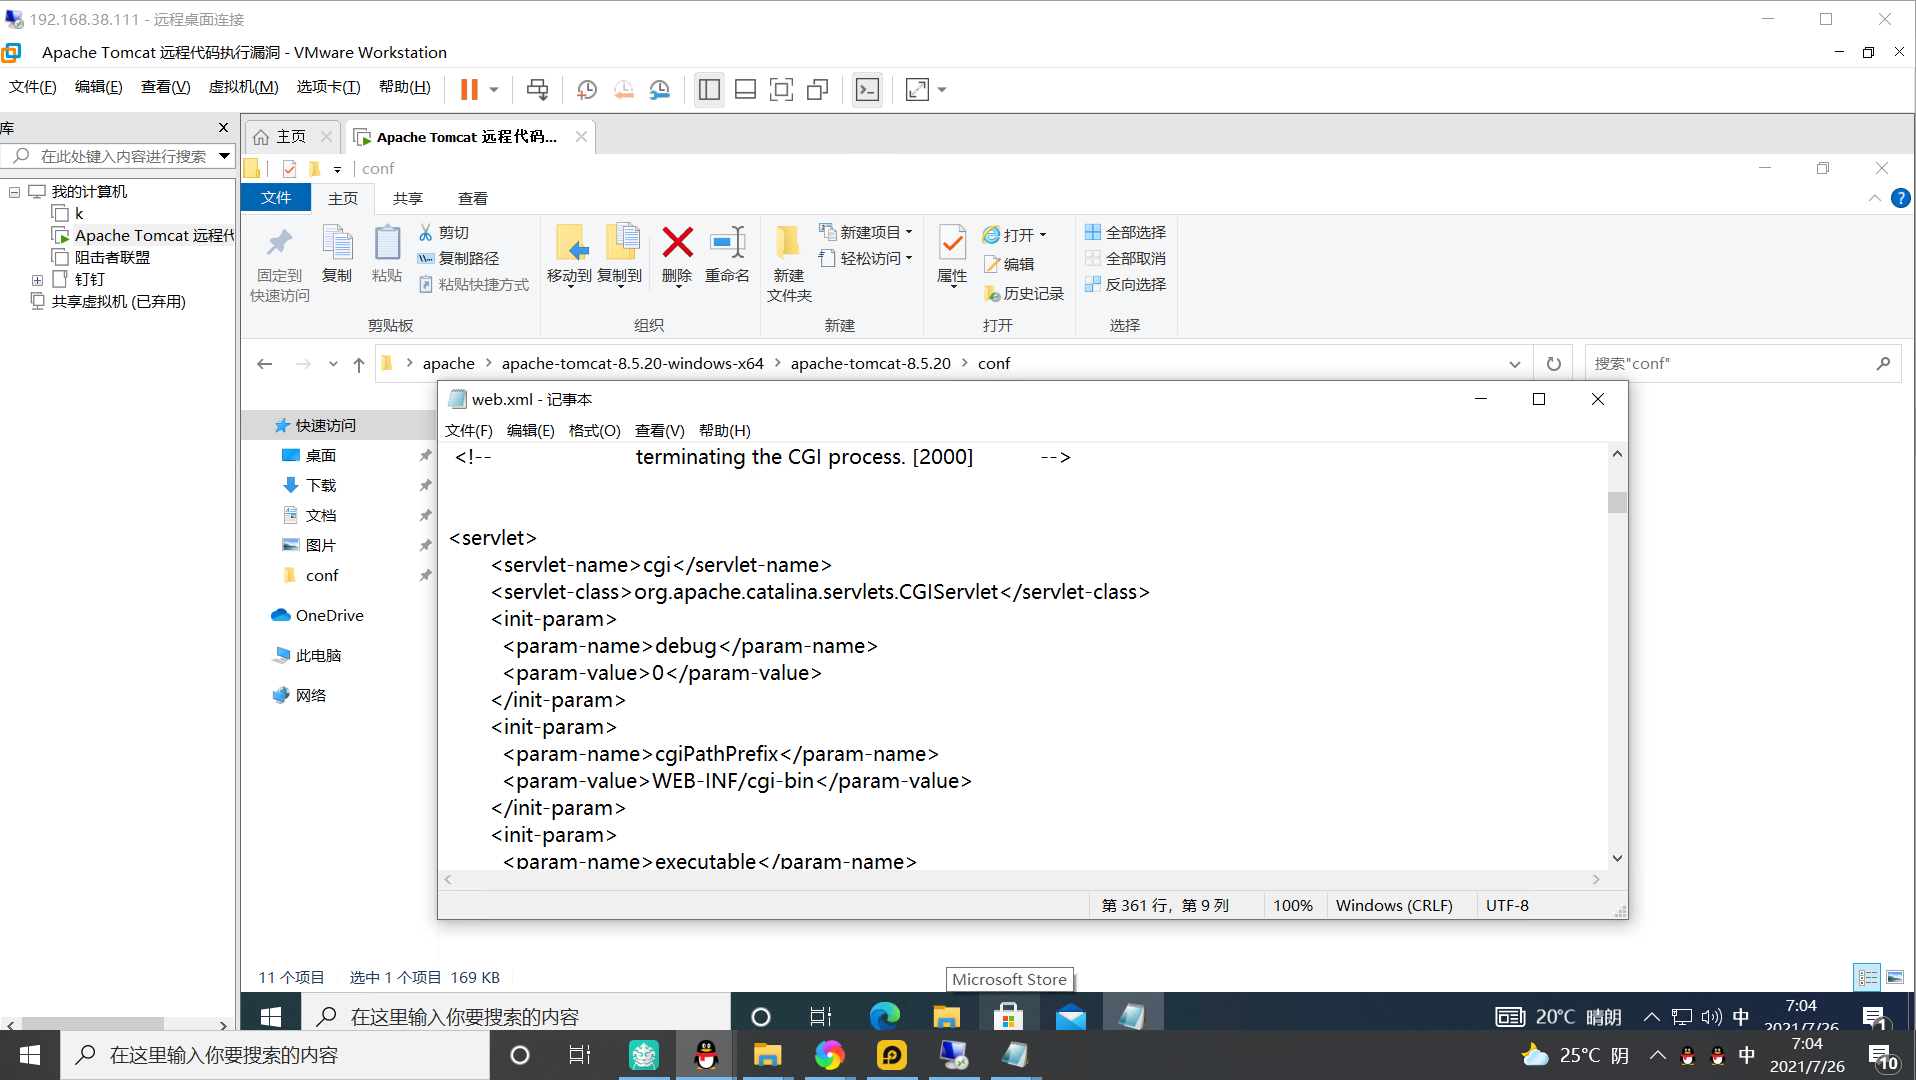The image size is (1916, 1080).
Task: Open the Explorer recent locations dropdown
Action: click(333, 364)
